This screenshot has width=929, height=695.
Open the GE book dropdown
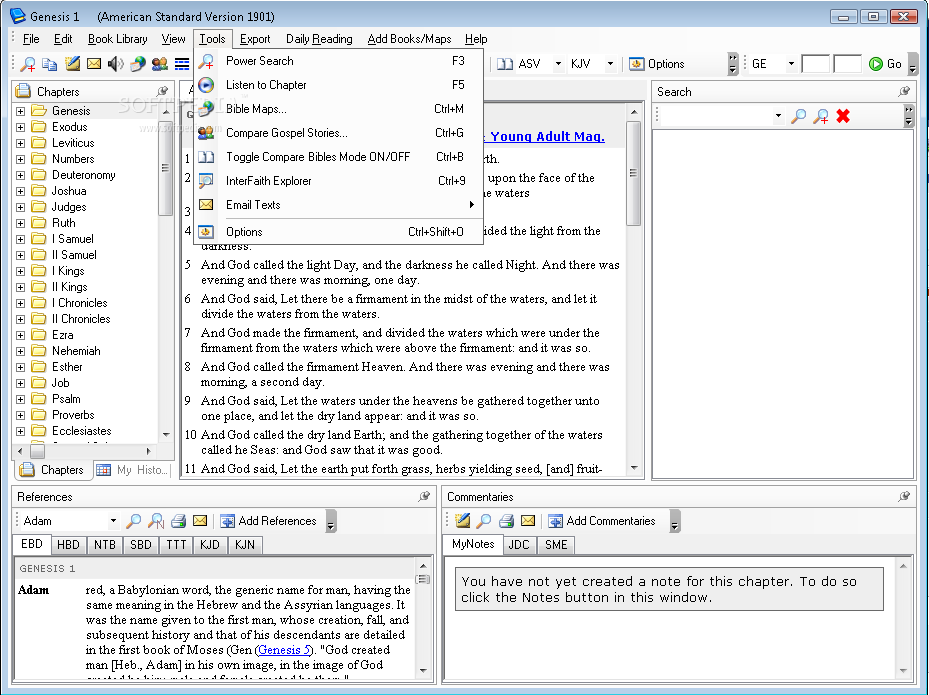[x=790, y=64]
